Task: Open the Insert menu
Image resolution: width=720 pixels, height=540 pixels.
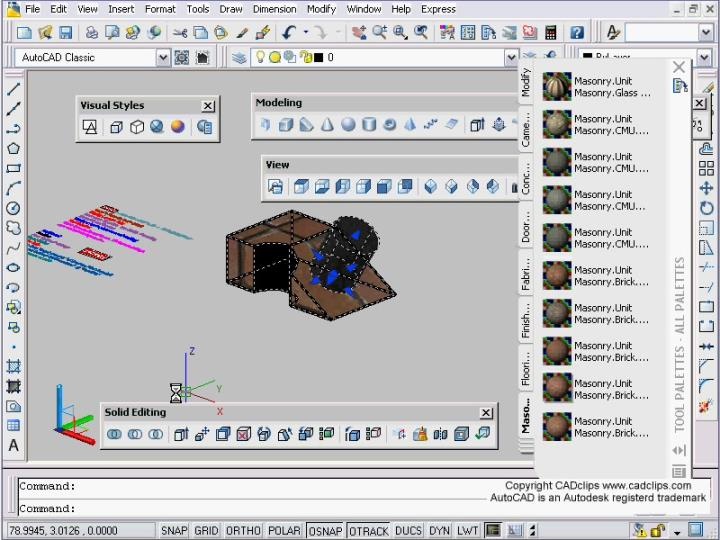Action: click(x=121, y=9)
